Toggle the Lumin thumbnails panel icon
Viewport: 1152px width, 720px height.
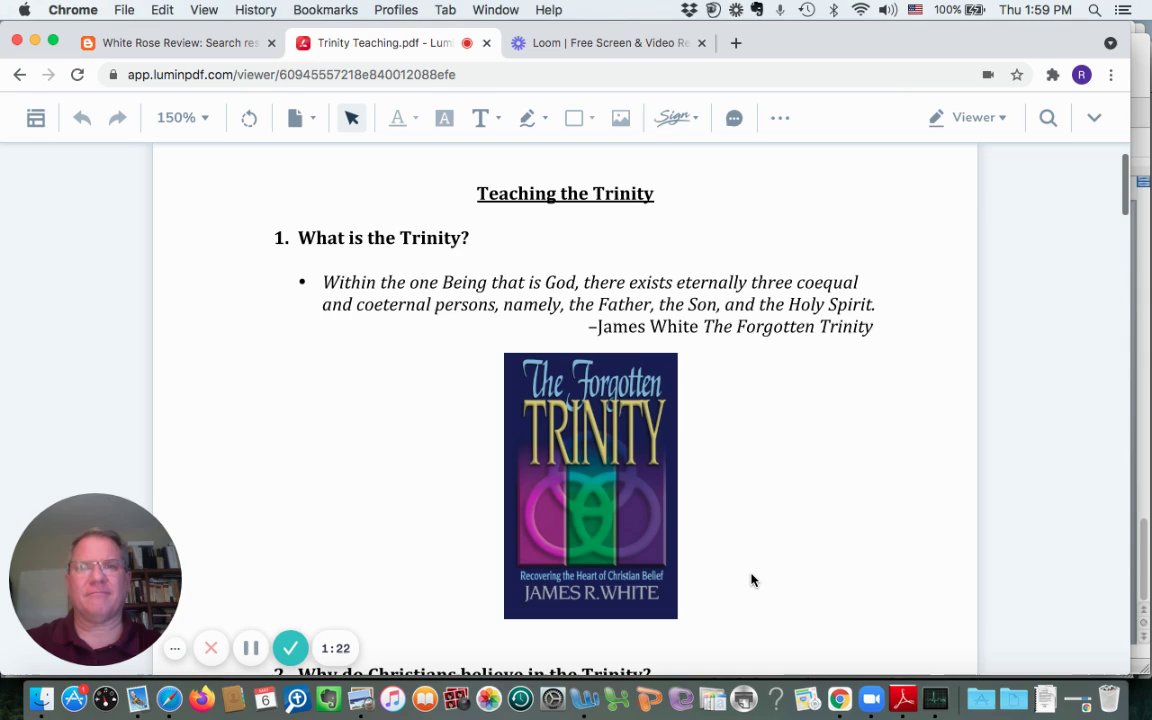[x=35, y=118]
